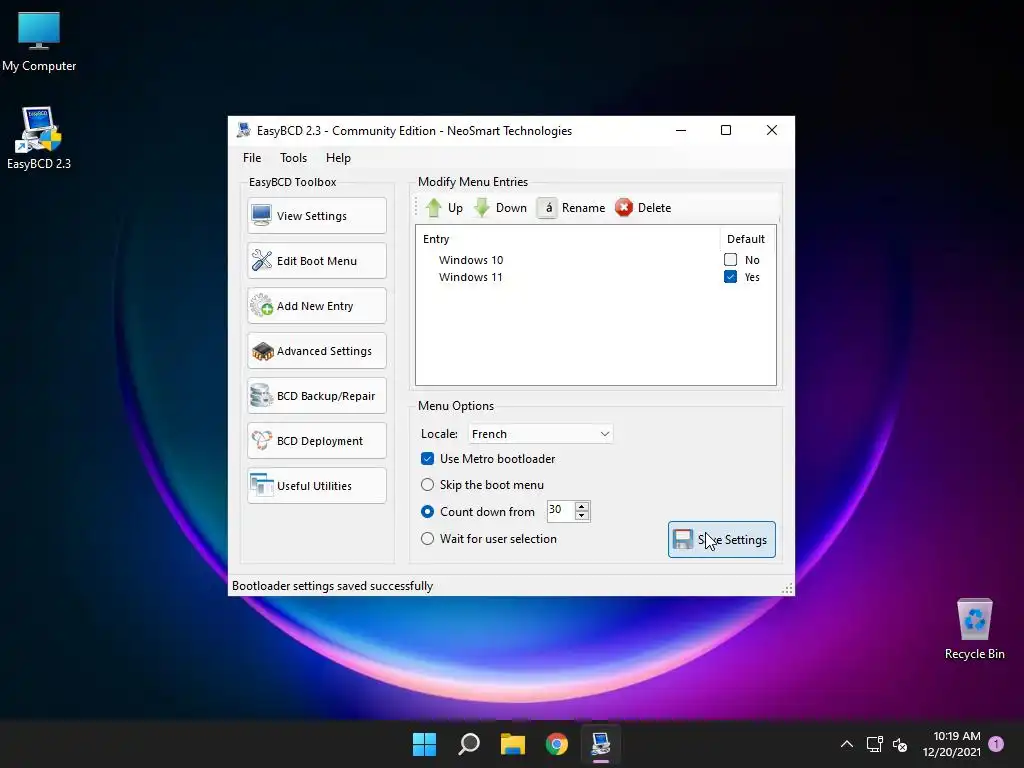Open View Settings in EasyBCD Toolbox

[x=317, y=216]
